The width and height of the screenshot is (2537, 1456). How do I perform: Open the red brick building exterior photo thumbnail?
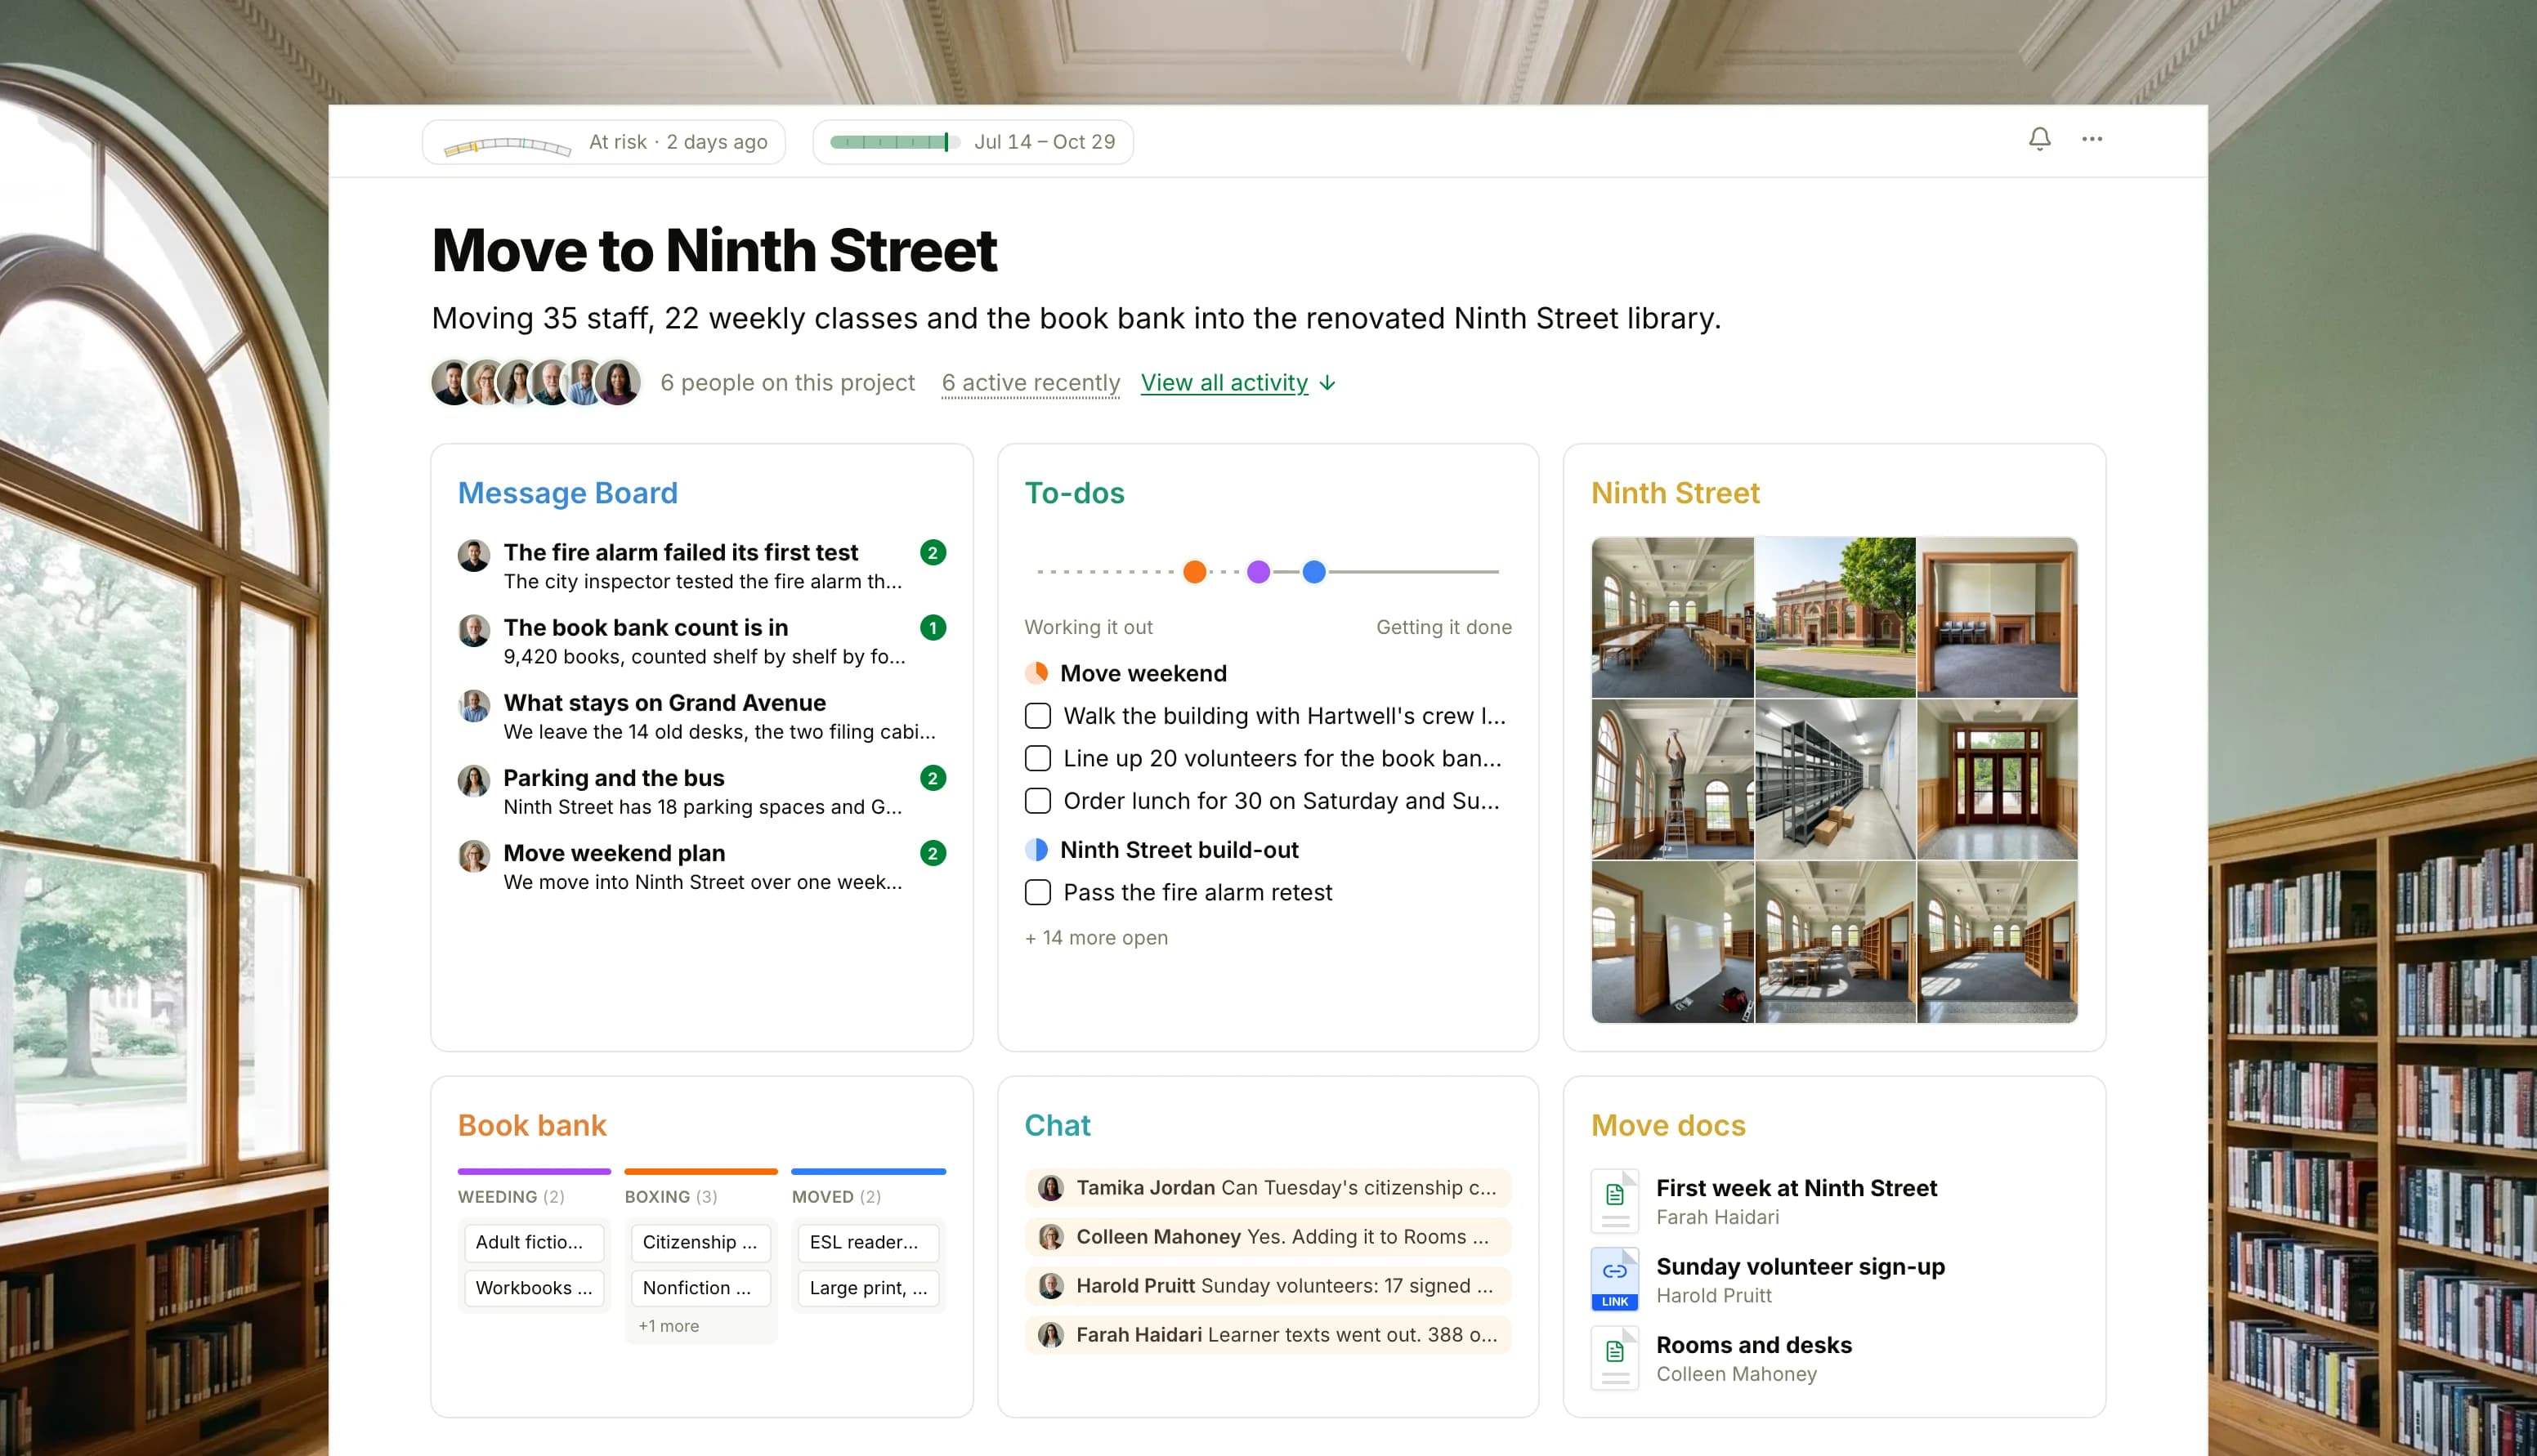click(1835, 617)
